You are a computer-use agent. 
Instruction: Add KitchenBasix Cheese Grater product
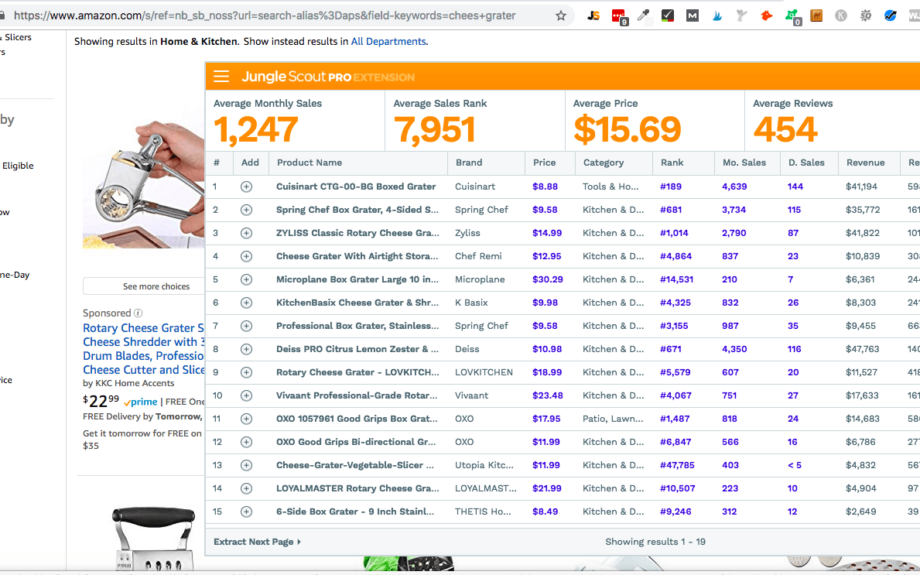246,303
